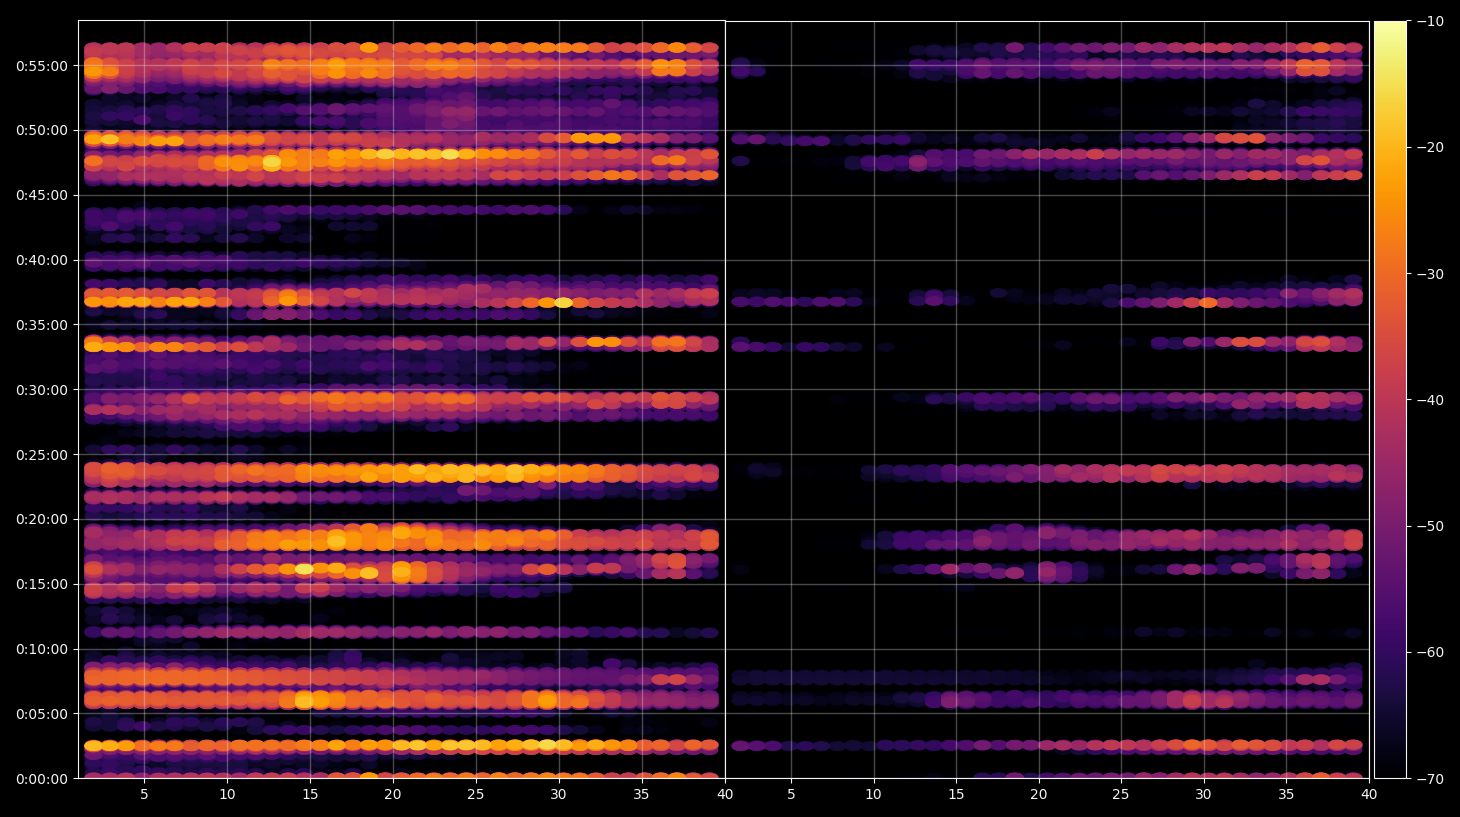1460x817 pixels.
Task: Click the 0:10:00 y-axis tick label
Action: click(42, 649)
